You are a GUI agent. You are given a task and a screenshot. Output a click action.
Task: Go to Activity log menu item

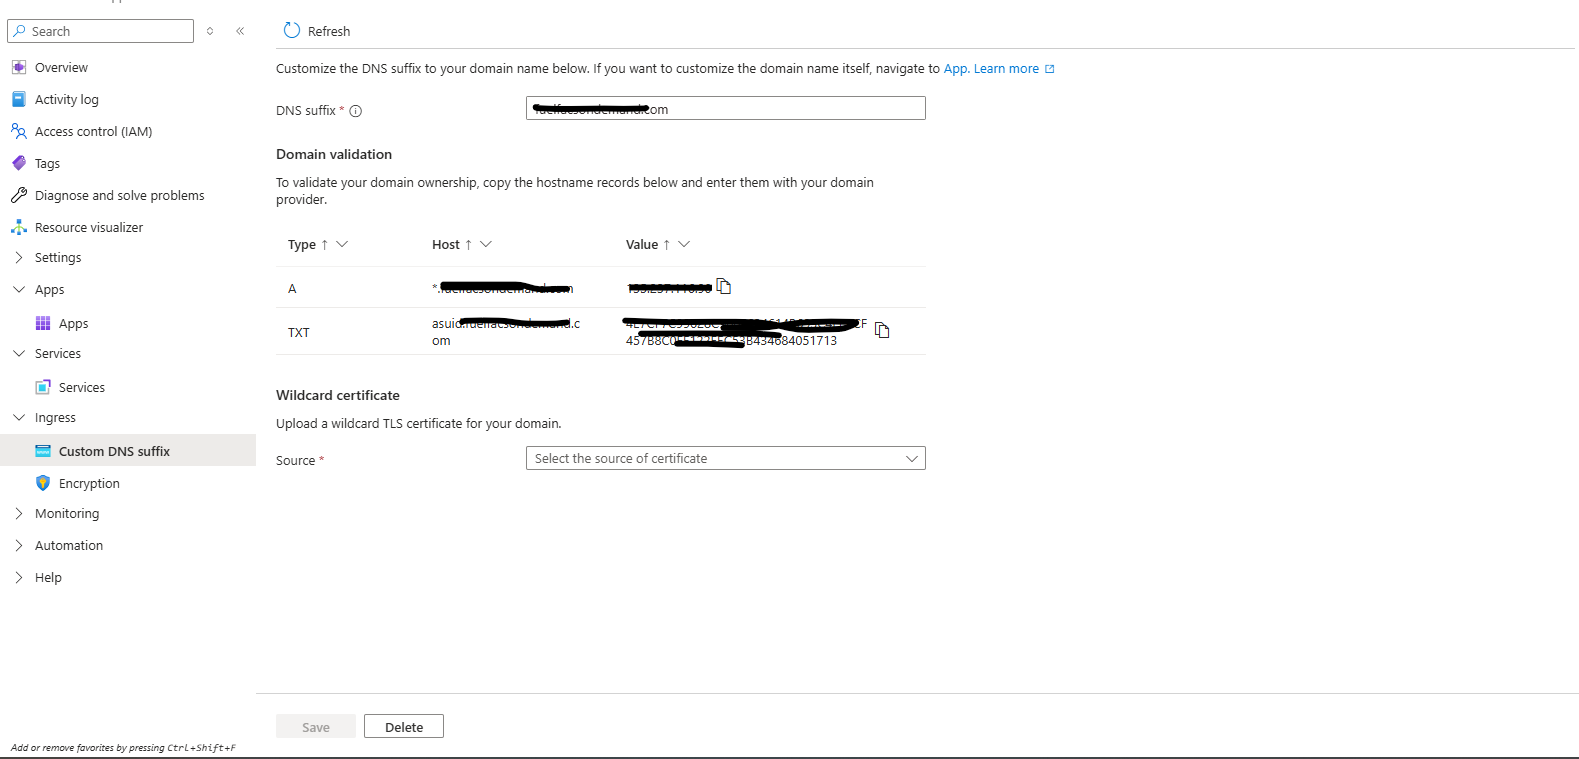click(67, 99)
